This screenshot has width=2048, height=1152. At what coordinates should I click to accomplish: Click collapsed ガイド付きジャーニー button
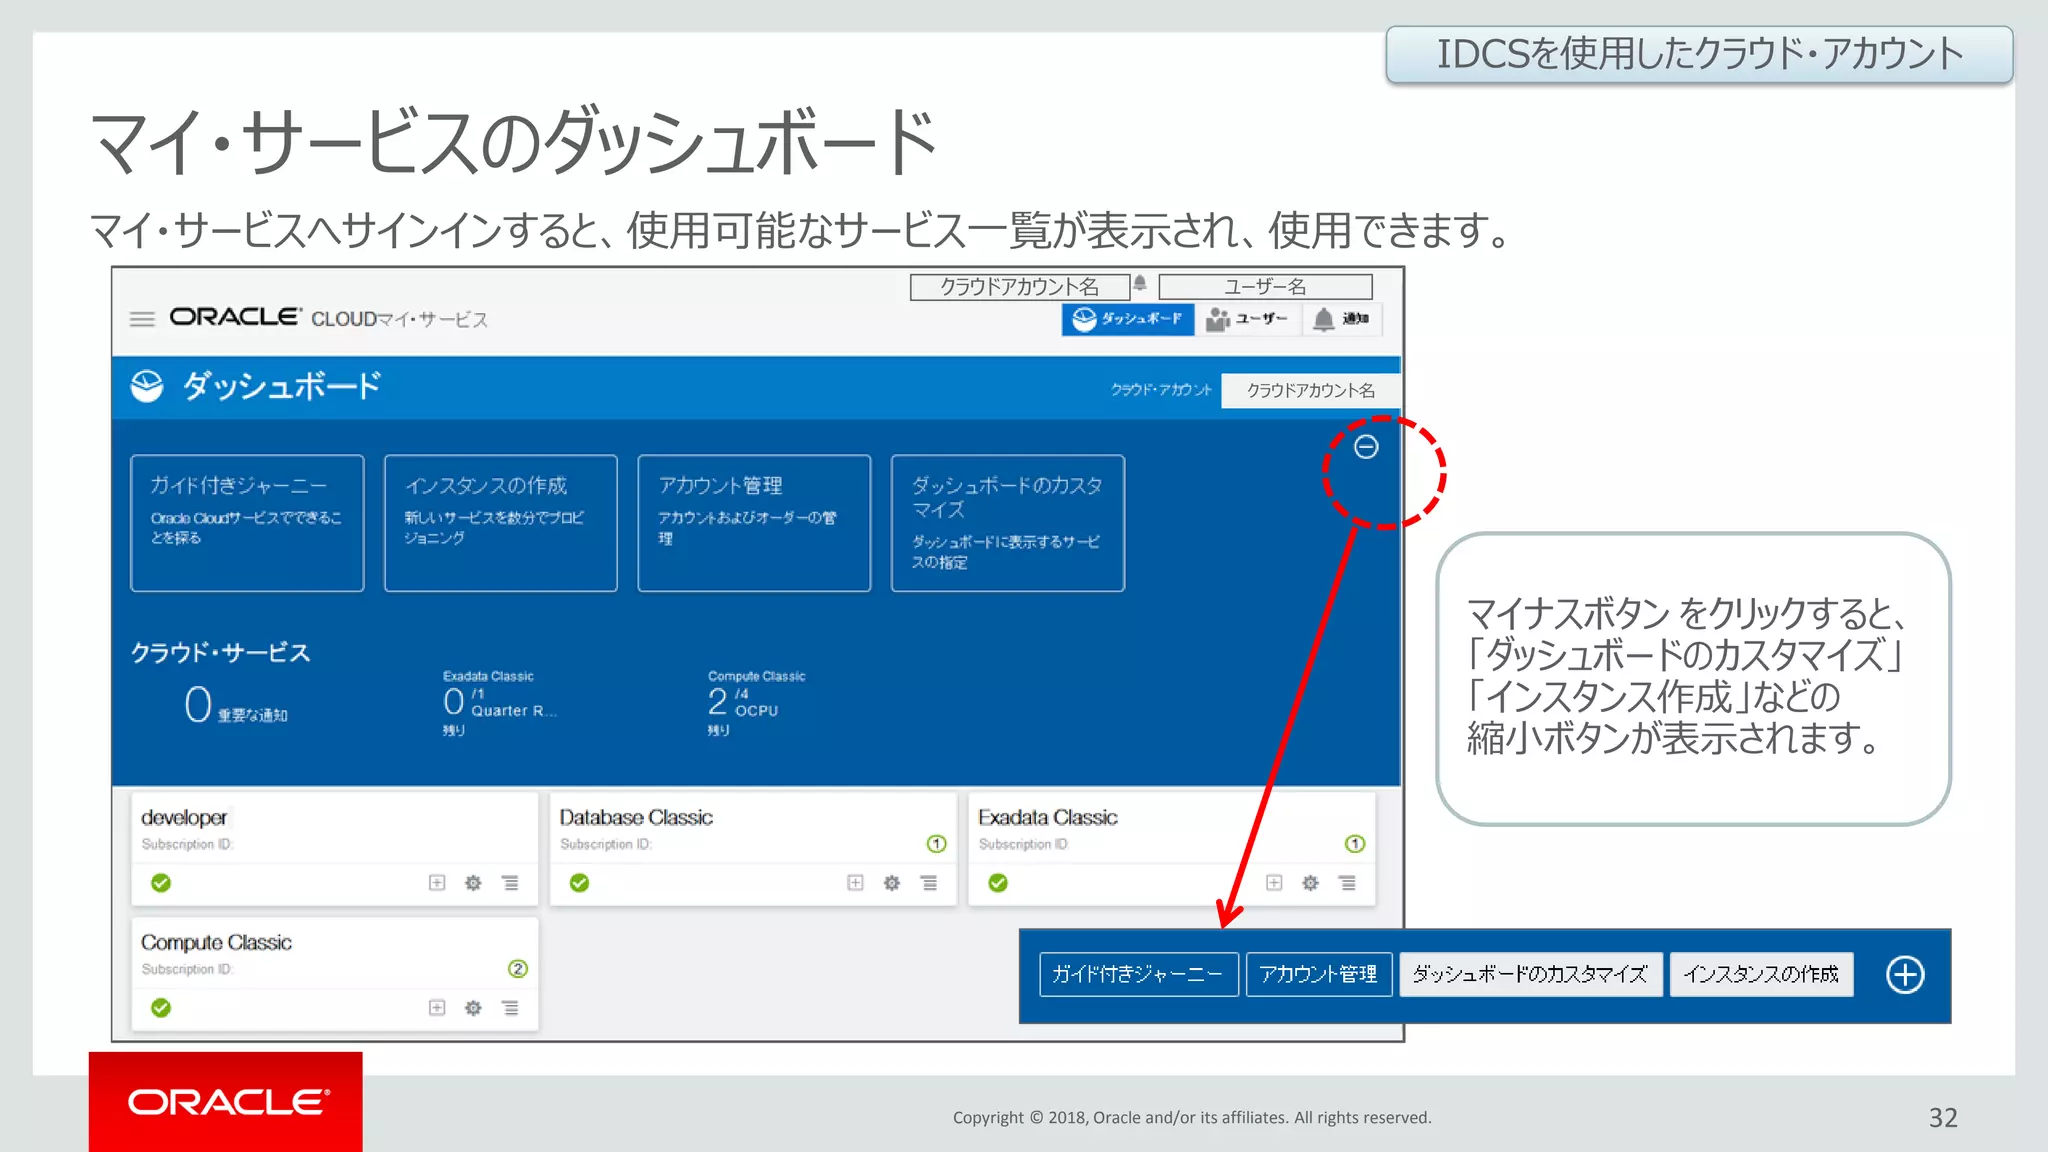point(1139,974)
